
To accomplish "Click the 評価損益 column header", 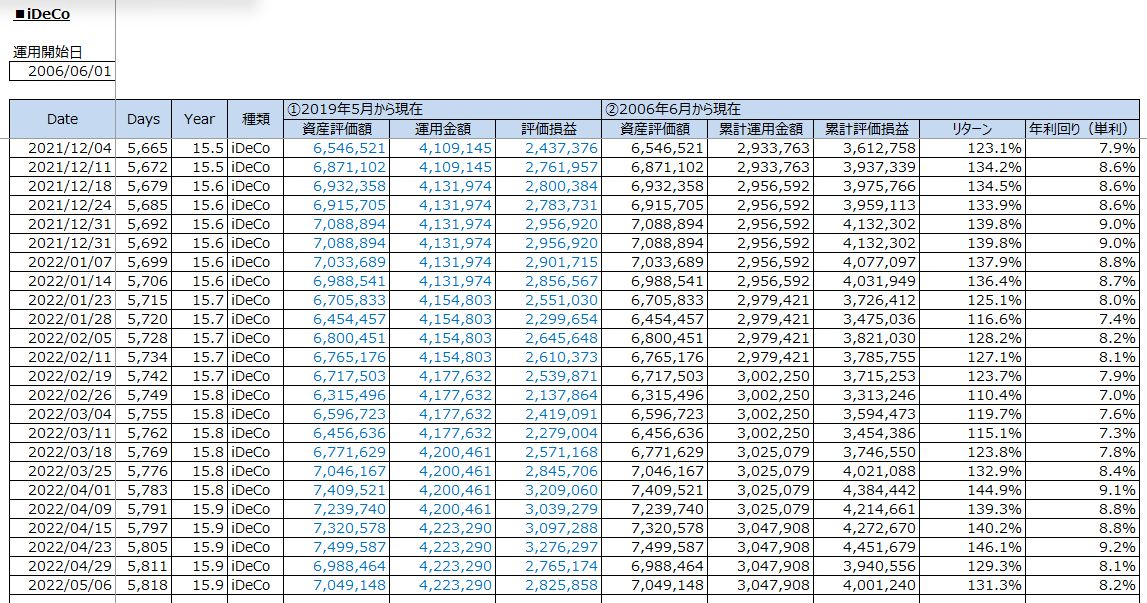I will click(548, 129).
